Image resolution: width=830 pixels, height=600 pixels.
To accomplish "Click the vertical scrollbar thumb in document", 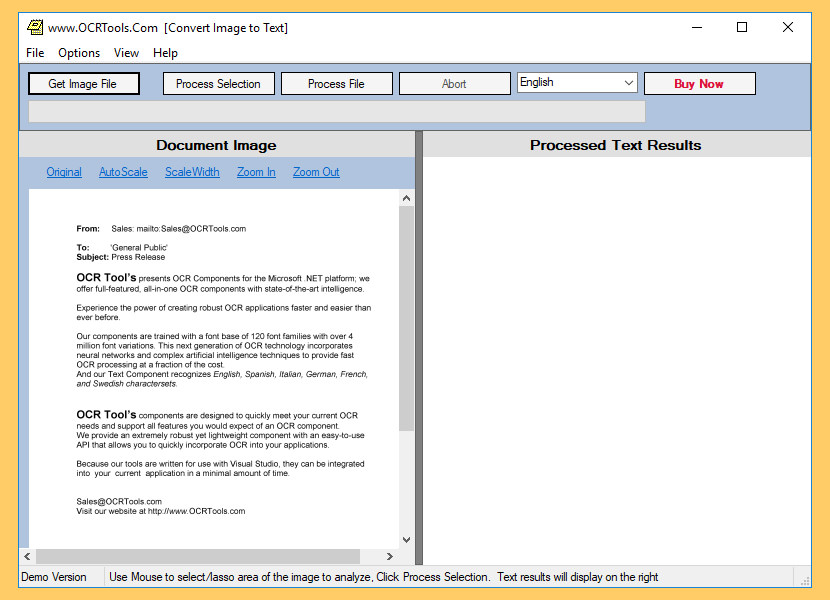I will [x=407, y=319].
